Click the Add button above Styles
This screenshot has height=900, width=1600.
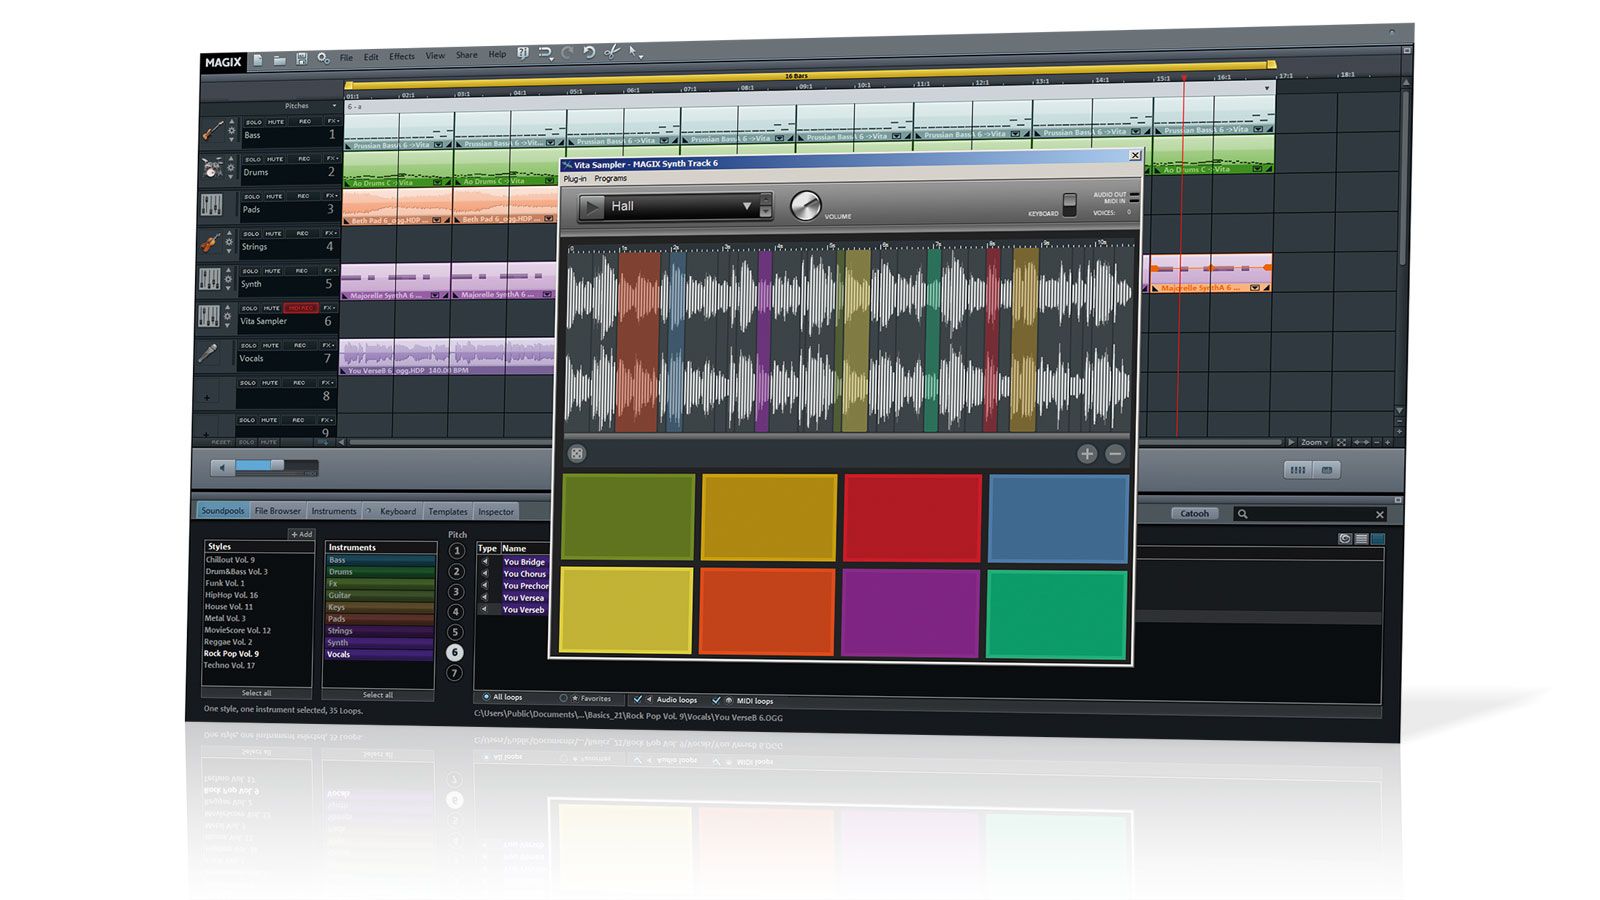pyautogui.click(x=301, y=534)
